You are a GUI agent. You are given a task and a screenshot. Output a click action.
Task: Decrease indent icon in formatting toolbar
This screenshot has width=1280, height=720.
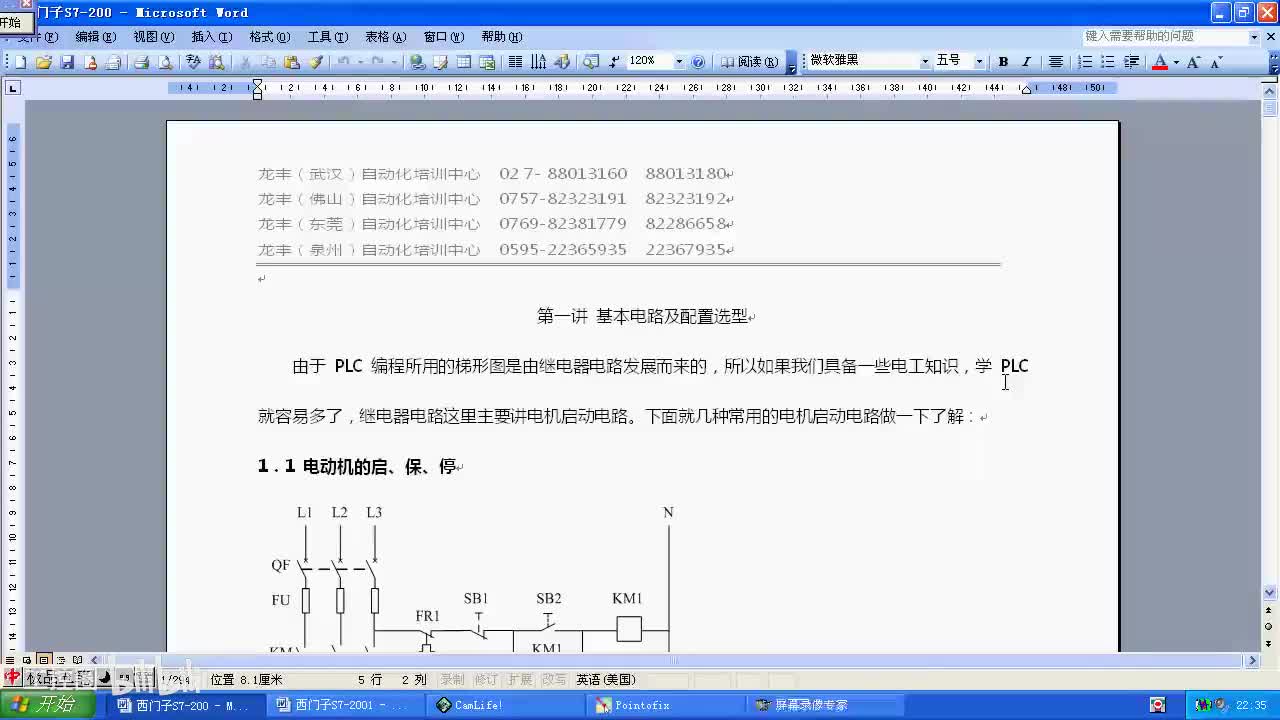1132,62
